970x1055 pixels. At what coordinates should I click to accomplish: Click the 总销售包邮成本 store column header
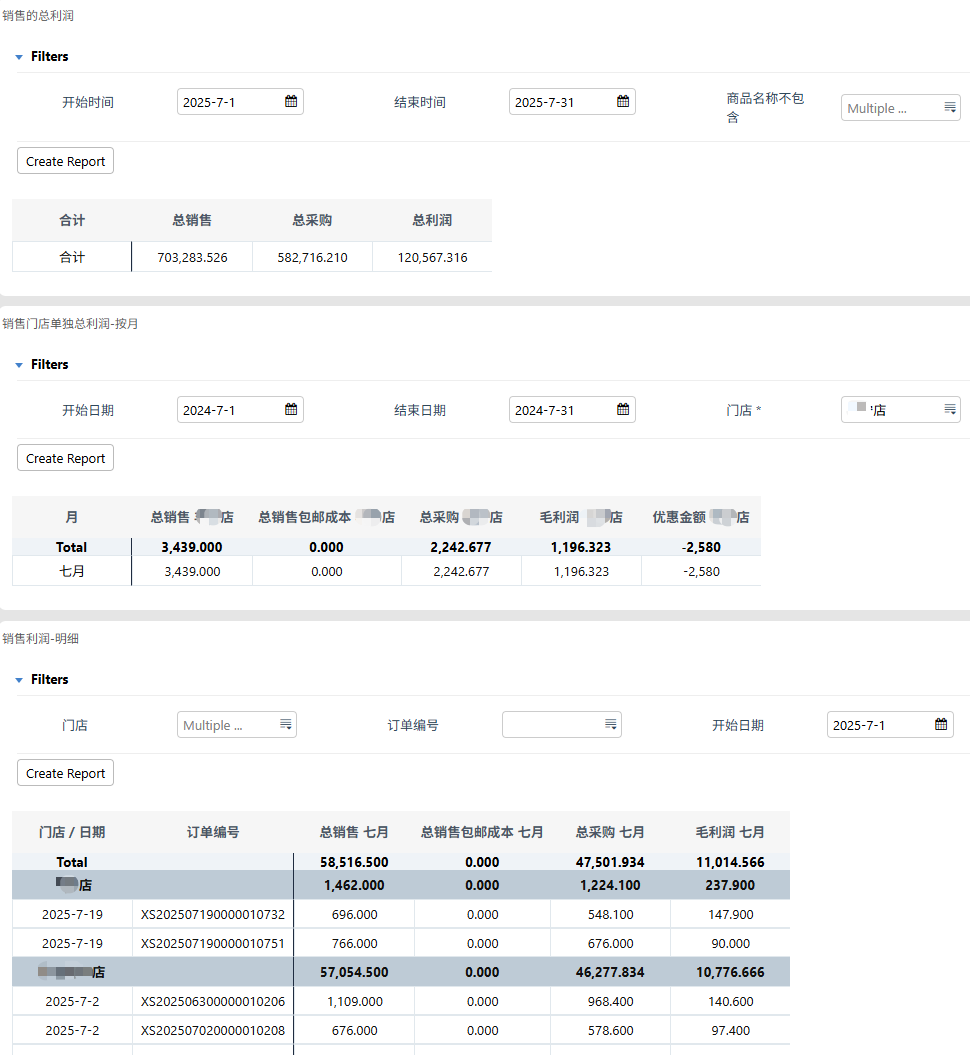(326, 517)
